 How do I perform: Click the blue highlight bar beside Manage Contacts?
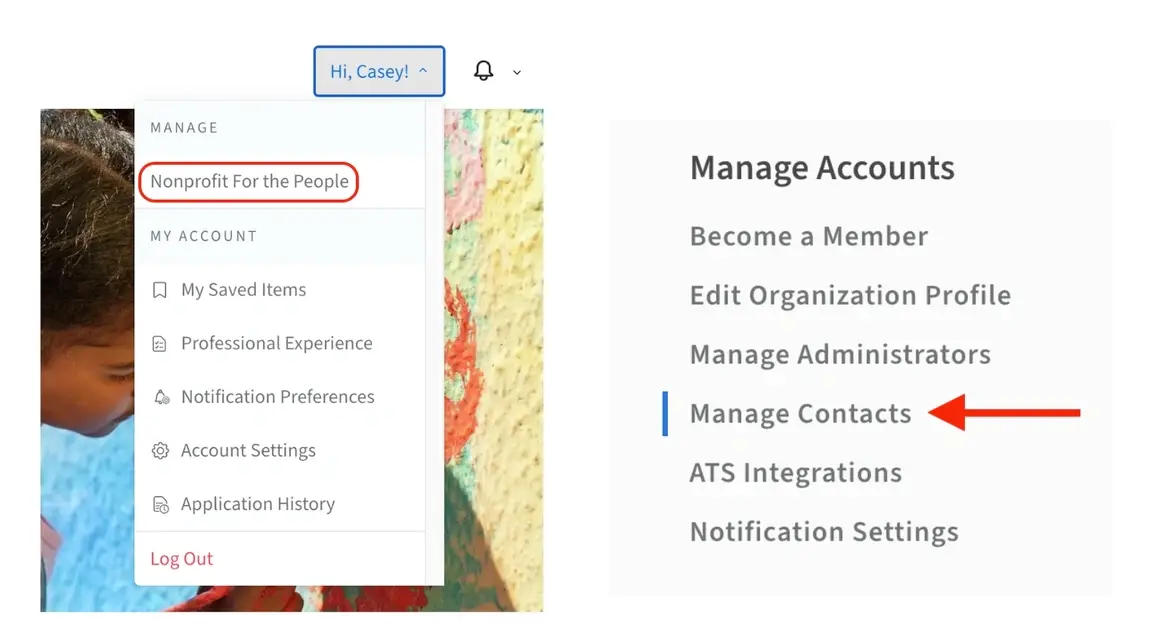click(665, 413)
